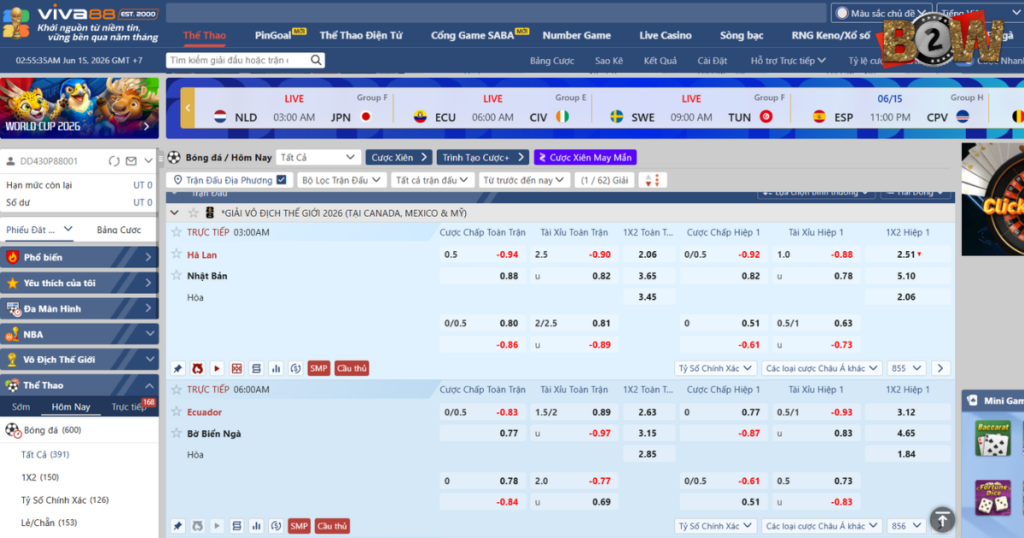Open the messages envelope icon
The width and height of the screenshot is (1024, 538).
tap(131, 161)
